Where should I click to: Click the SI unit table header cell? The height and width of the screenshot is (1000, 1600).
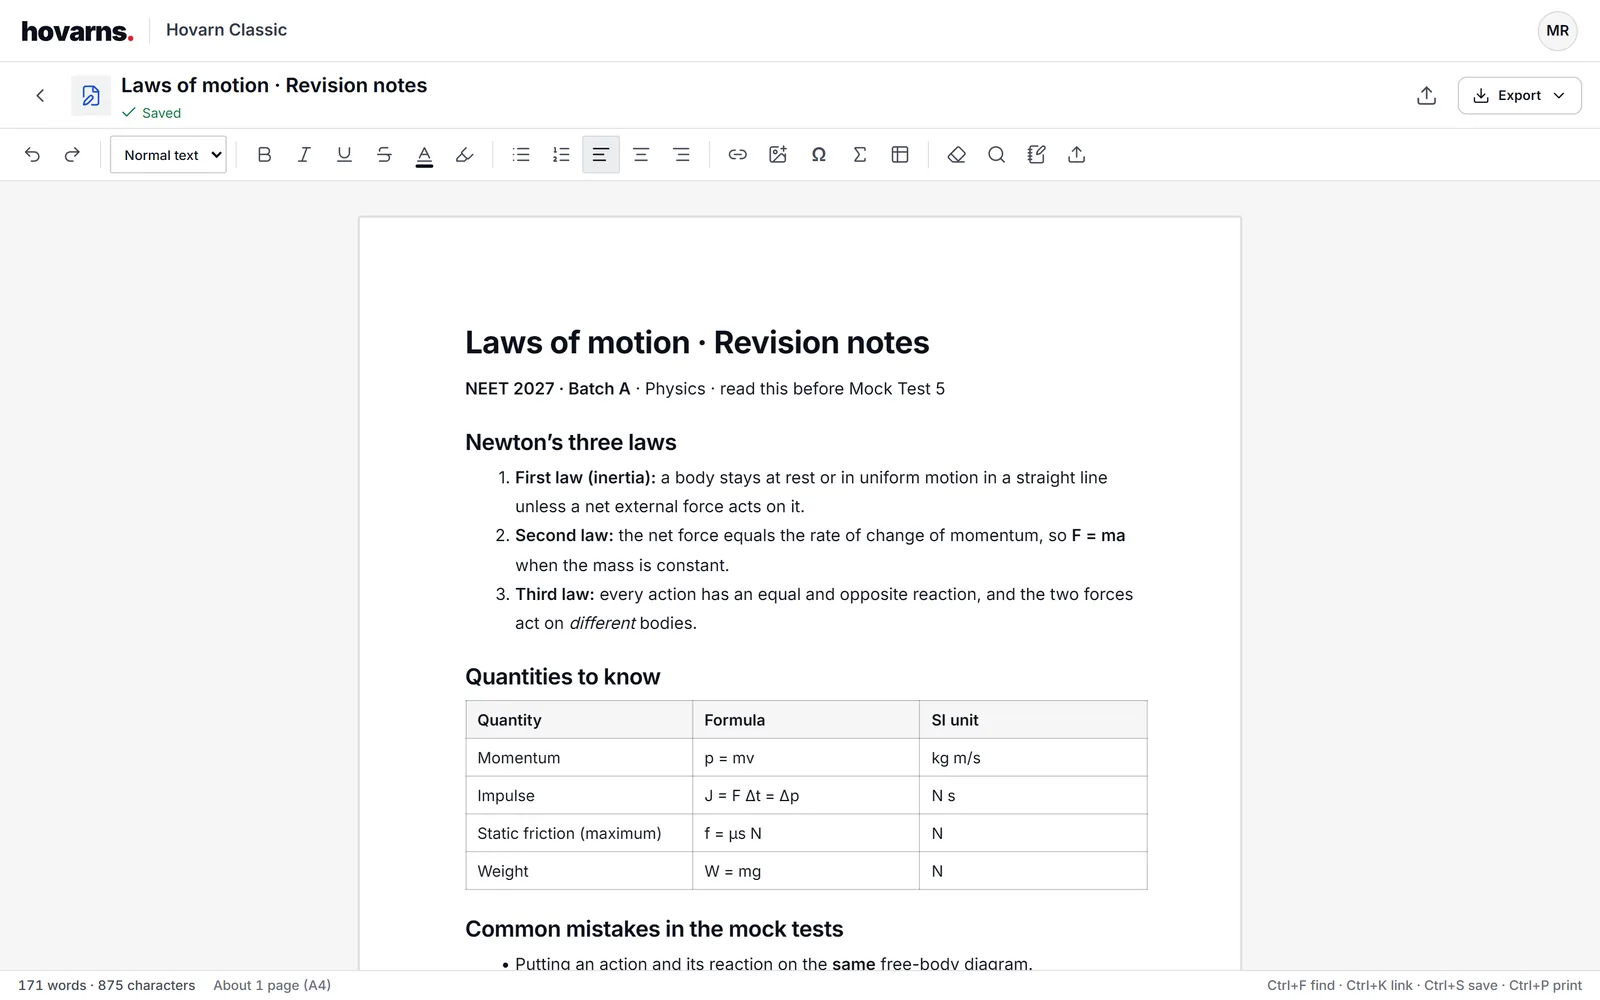[1033, 720]
